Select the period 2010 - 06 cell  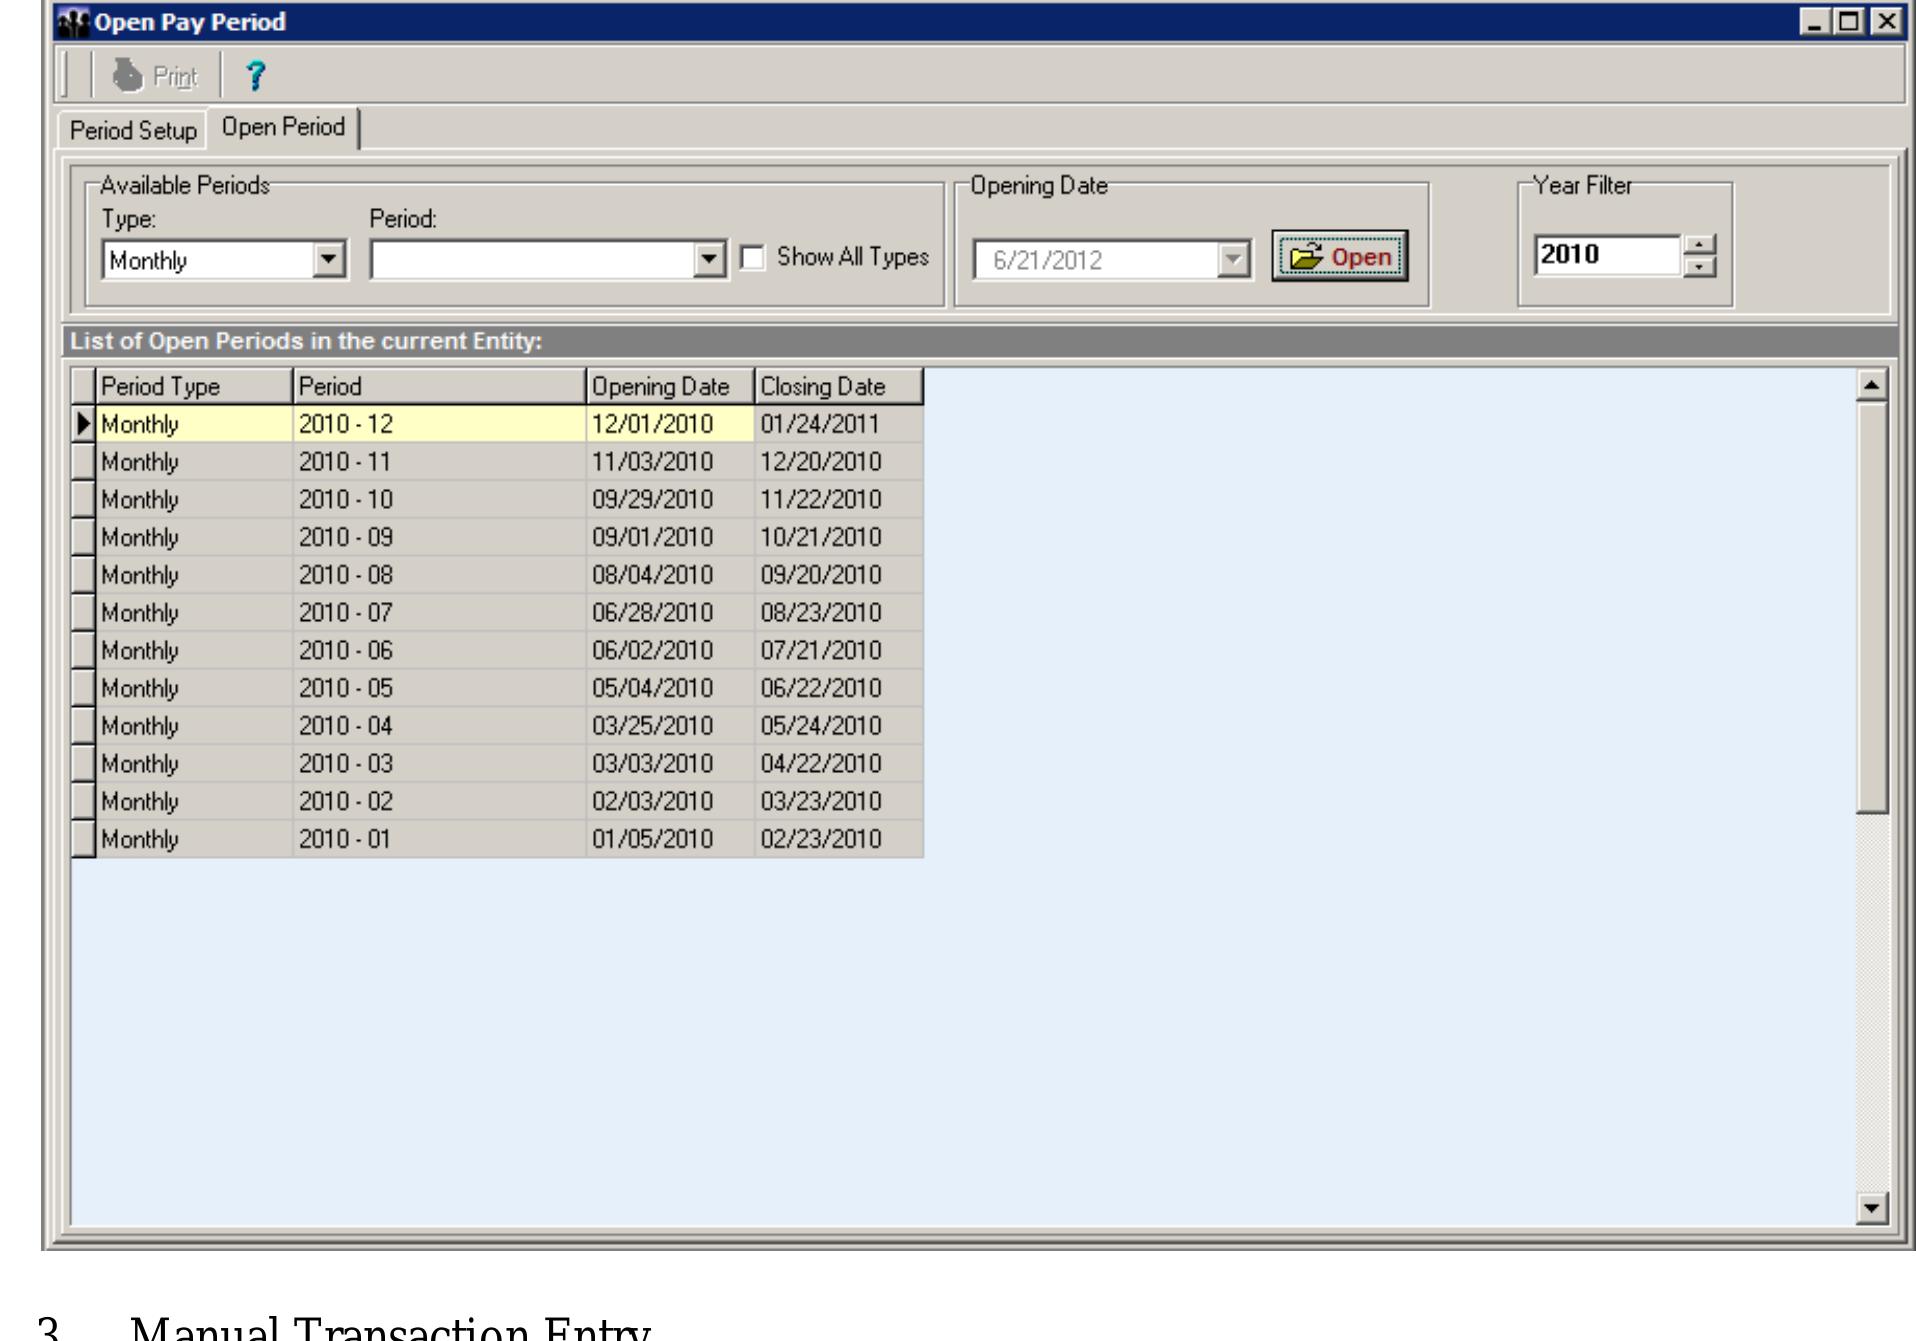click(x=439, y=651)
